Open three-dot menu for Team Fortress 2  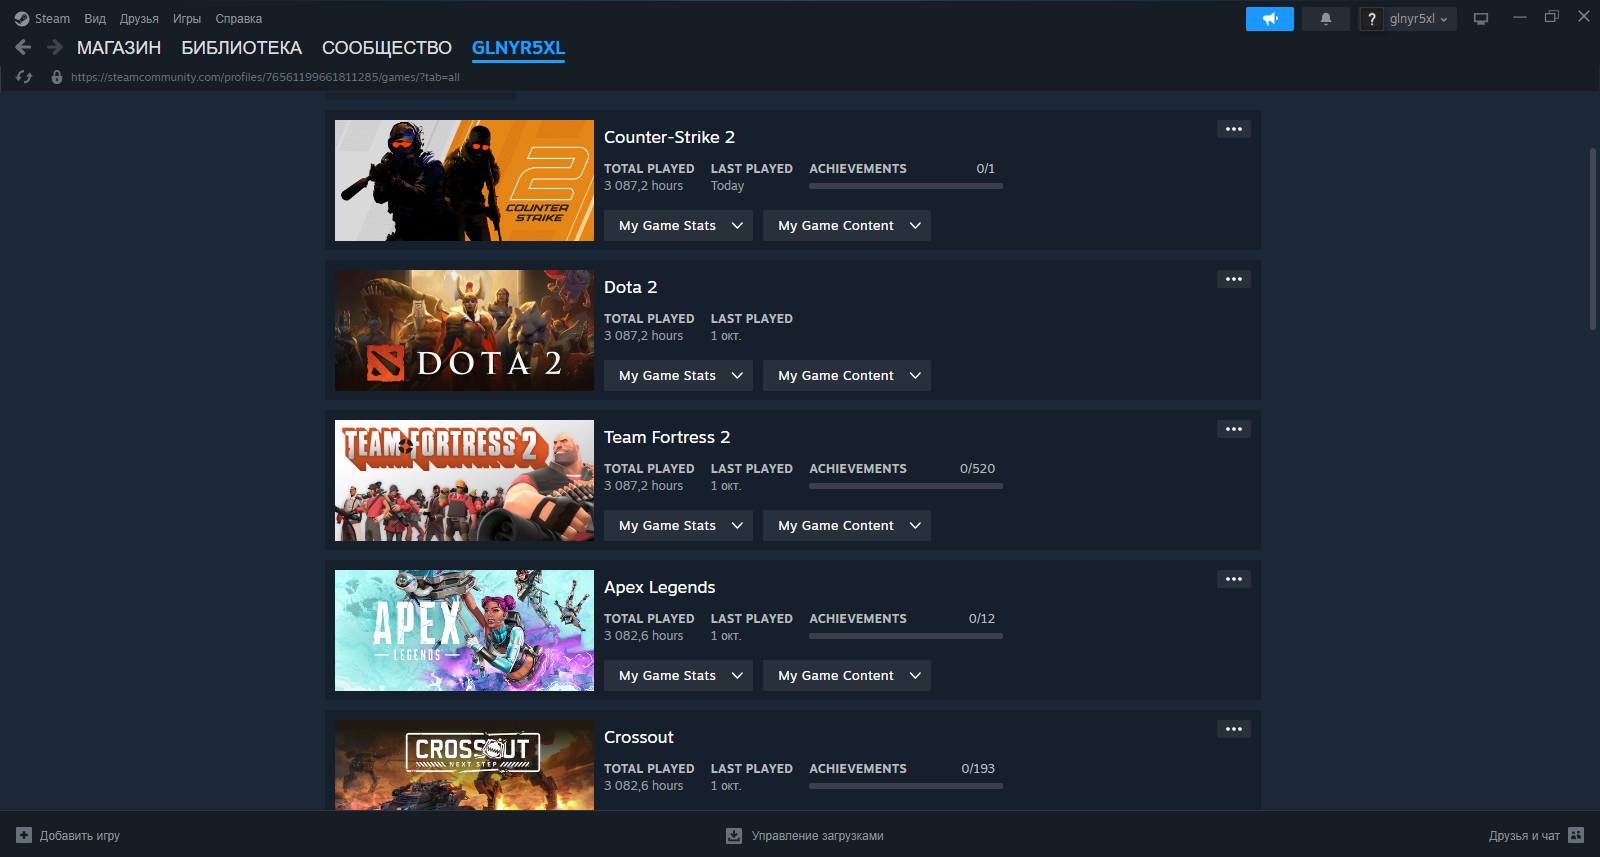pos(1234,429)
